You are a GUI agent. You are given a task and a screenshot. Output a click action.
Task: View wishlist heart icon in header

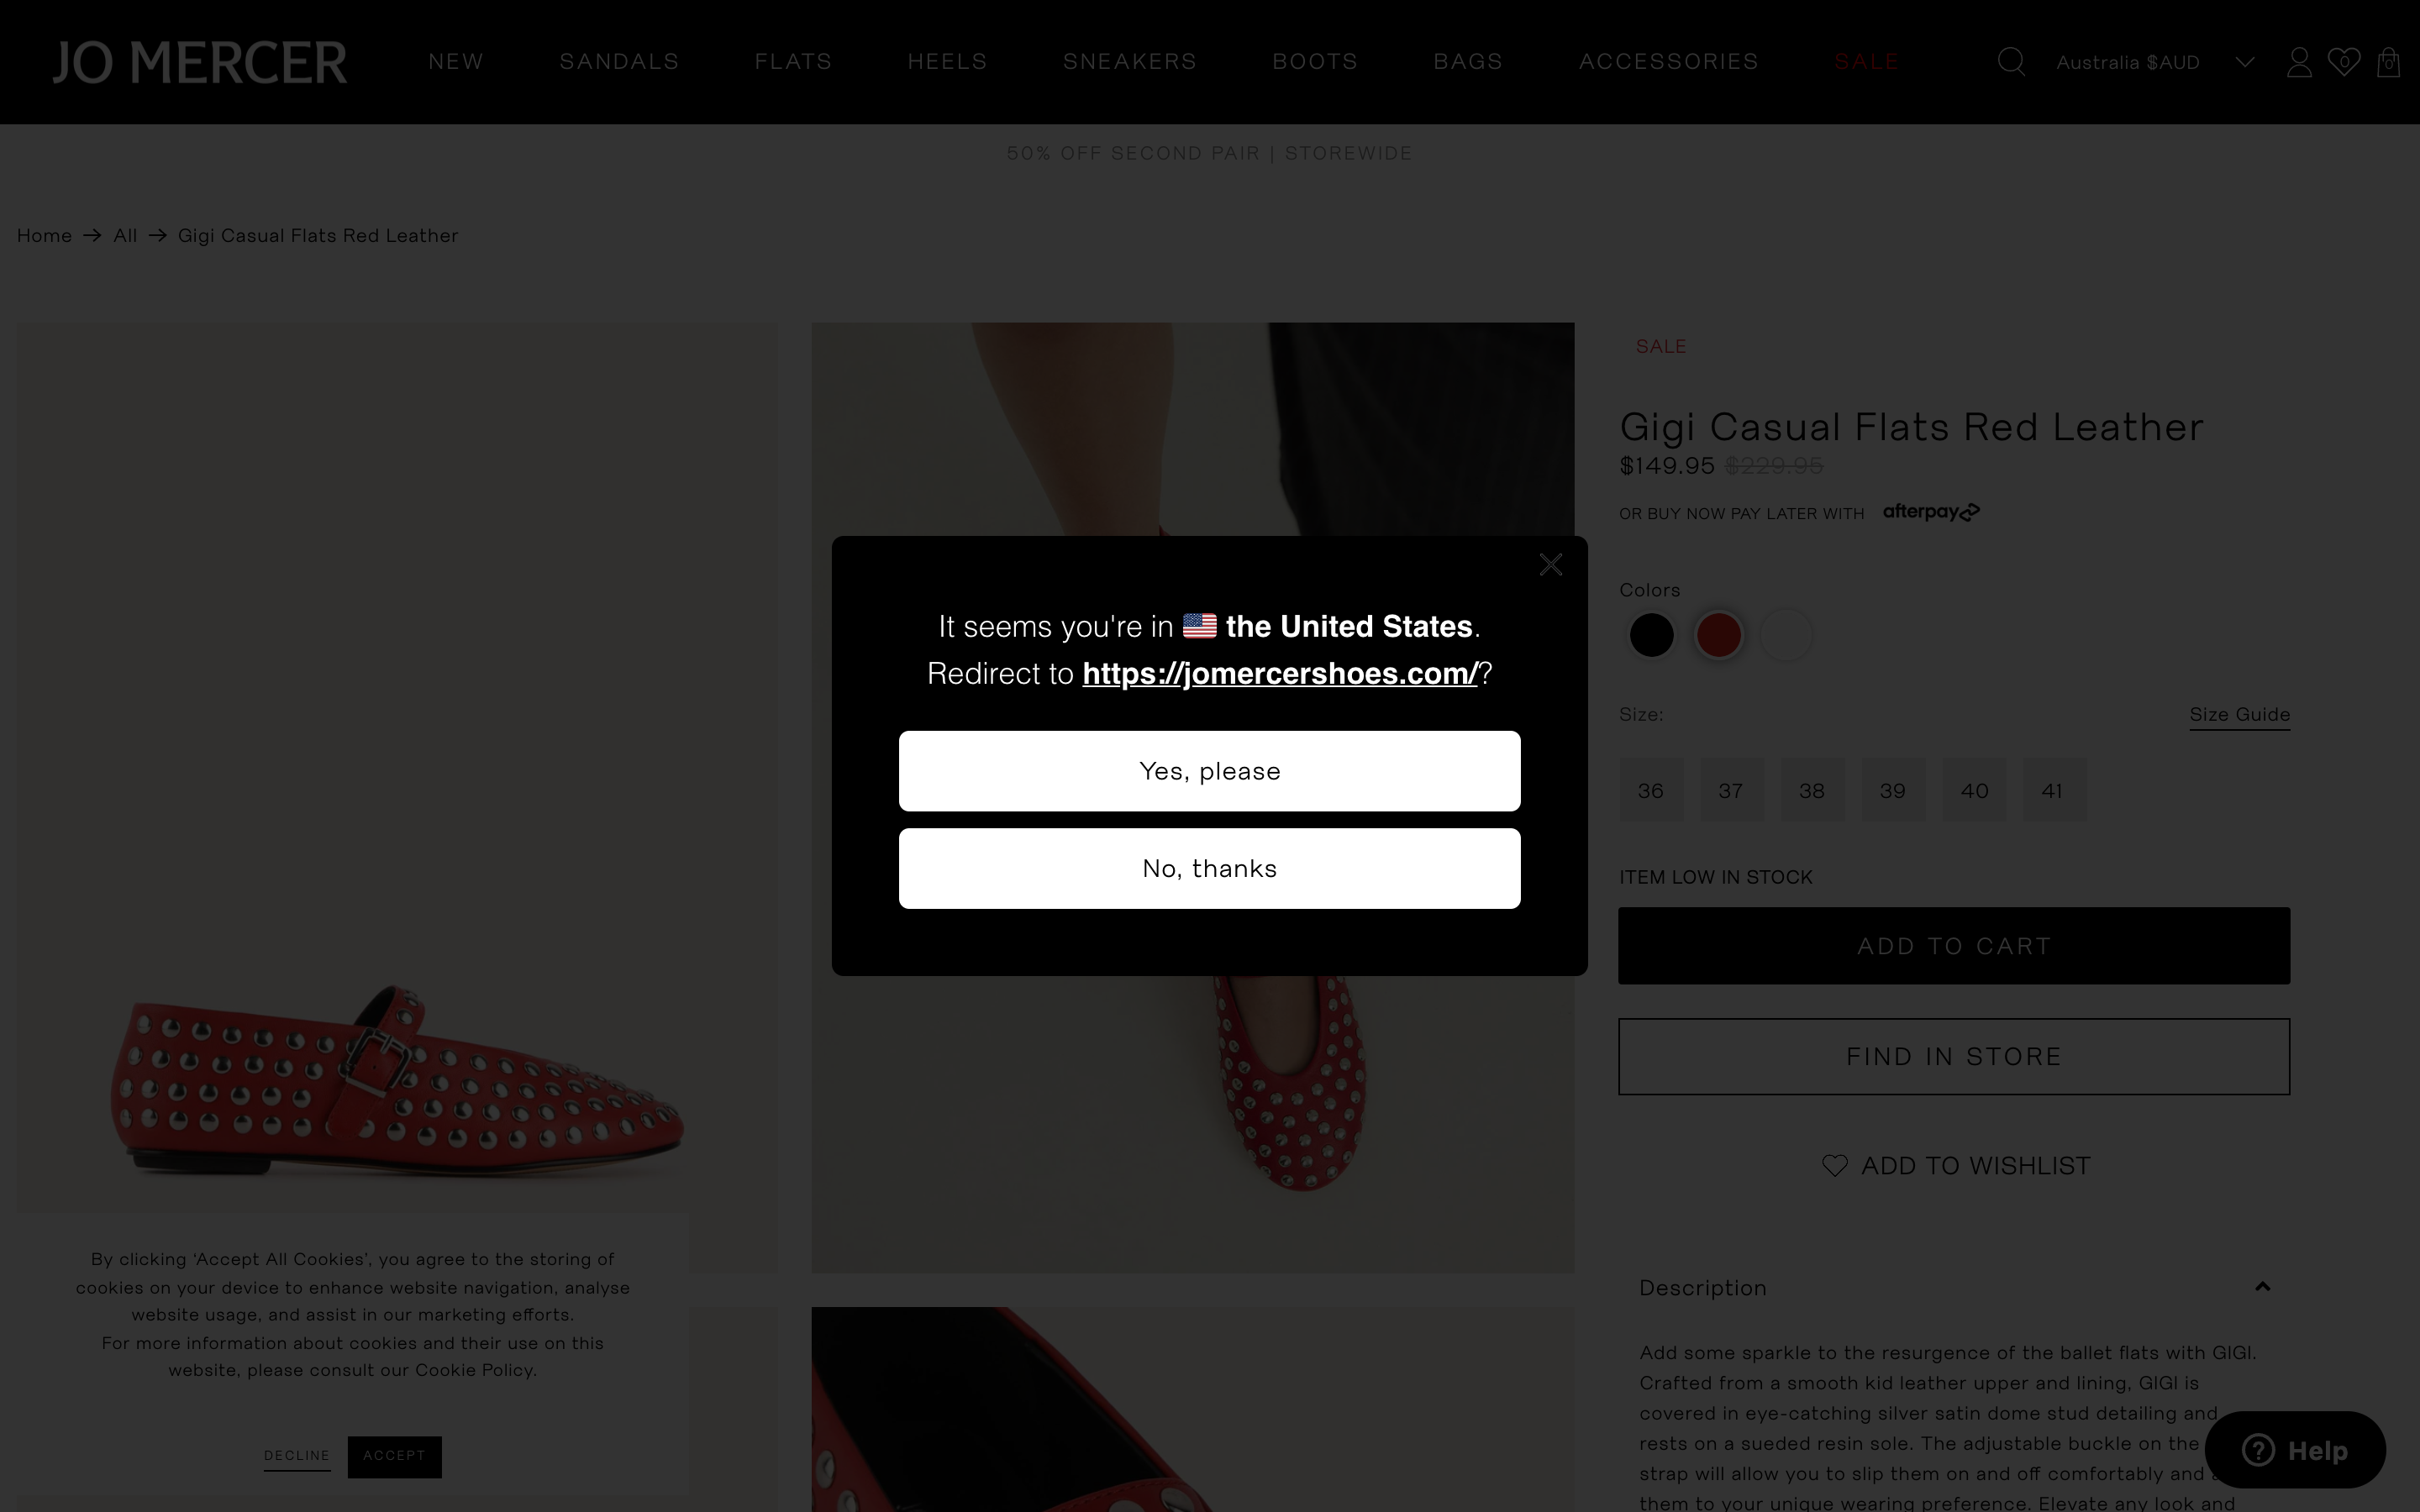(x=2343, y=62)
